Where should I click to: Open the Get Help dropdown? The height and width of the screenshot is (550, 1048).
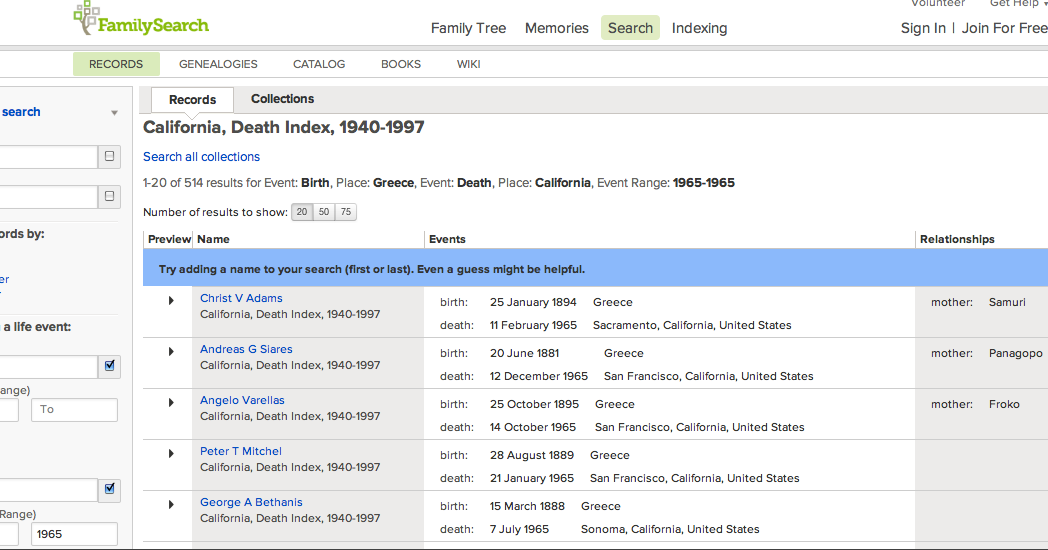click(x=1017, y=3)
